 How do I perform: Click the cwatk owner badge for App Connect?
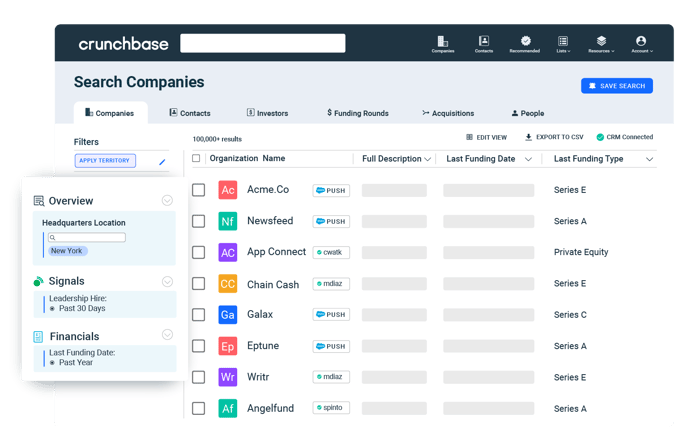[331, 252]
